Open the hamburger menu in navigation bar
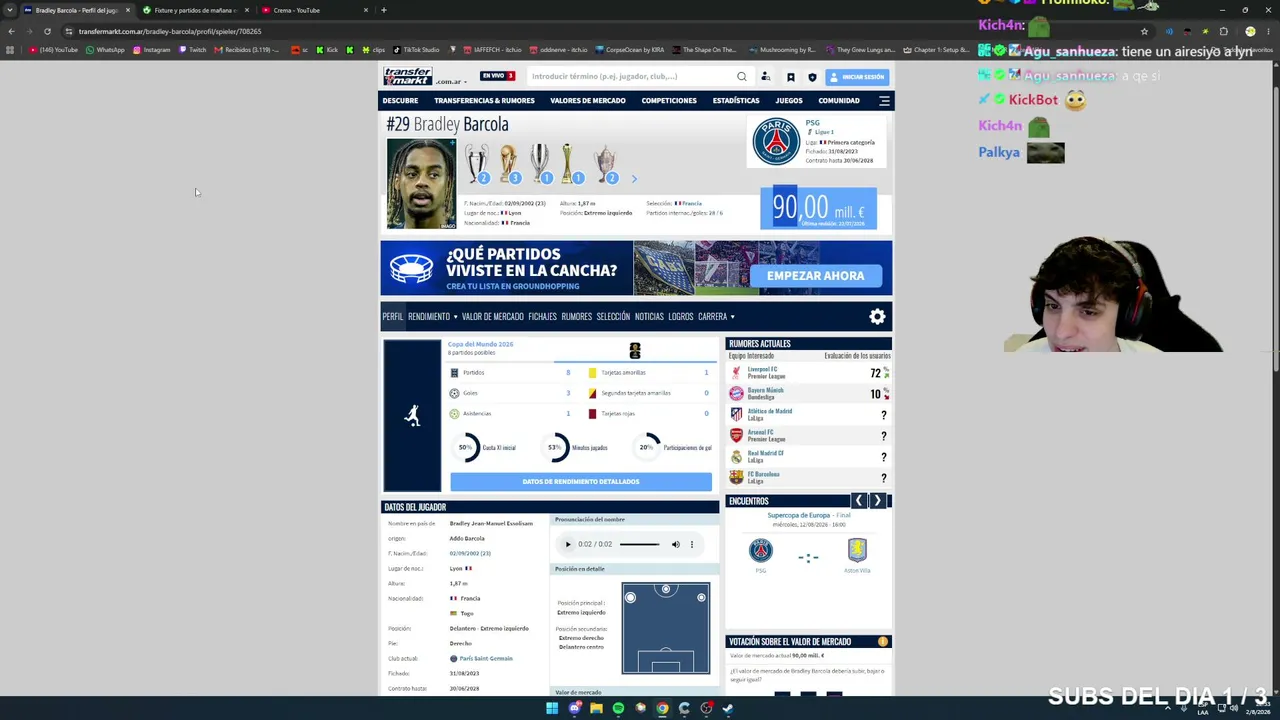This screenshot has height=720, width=1280. 884,101
